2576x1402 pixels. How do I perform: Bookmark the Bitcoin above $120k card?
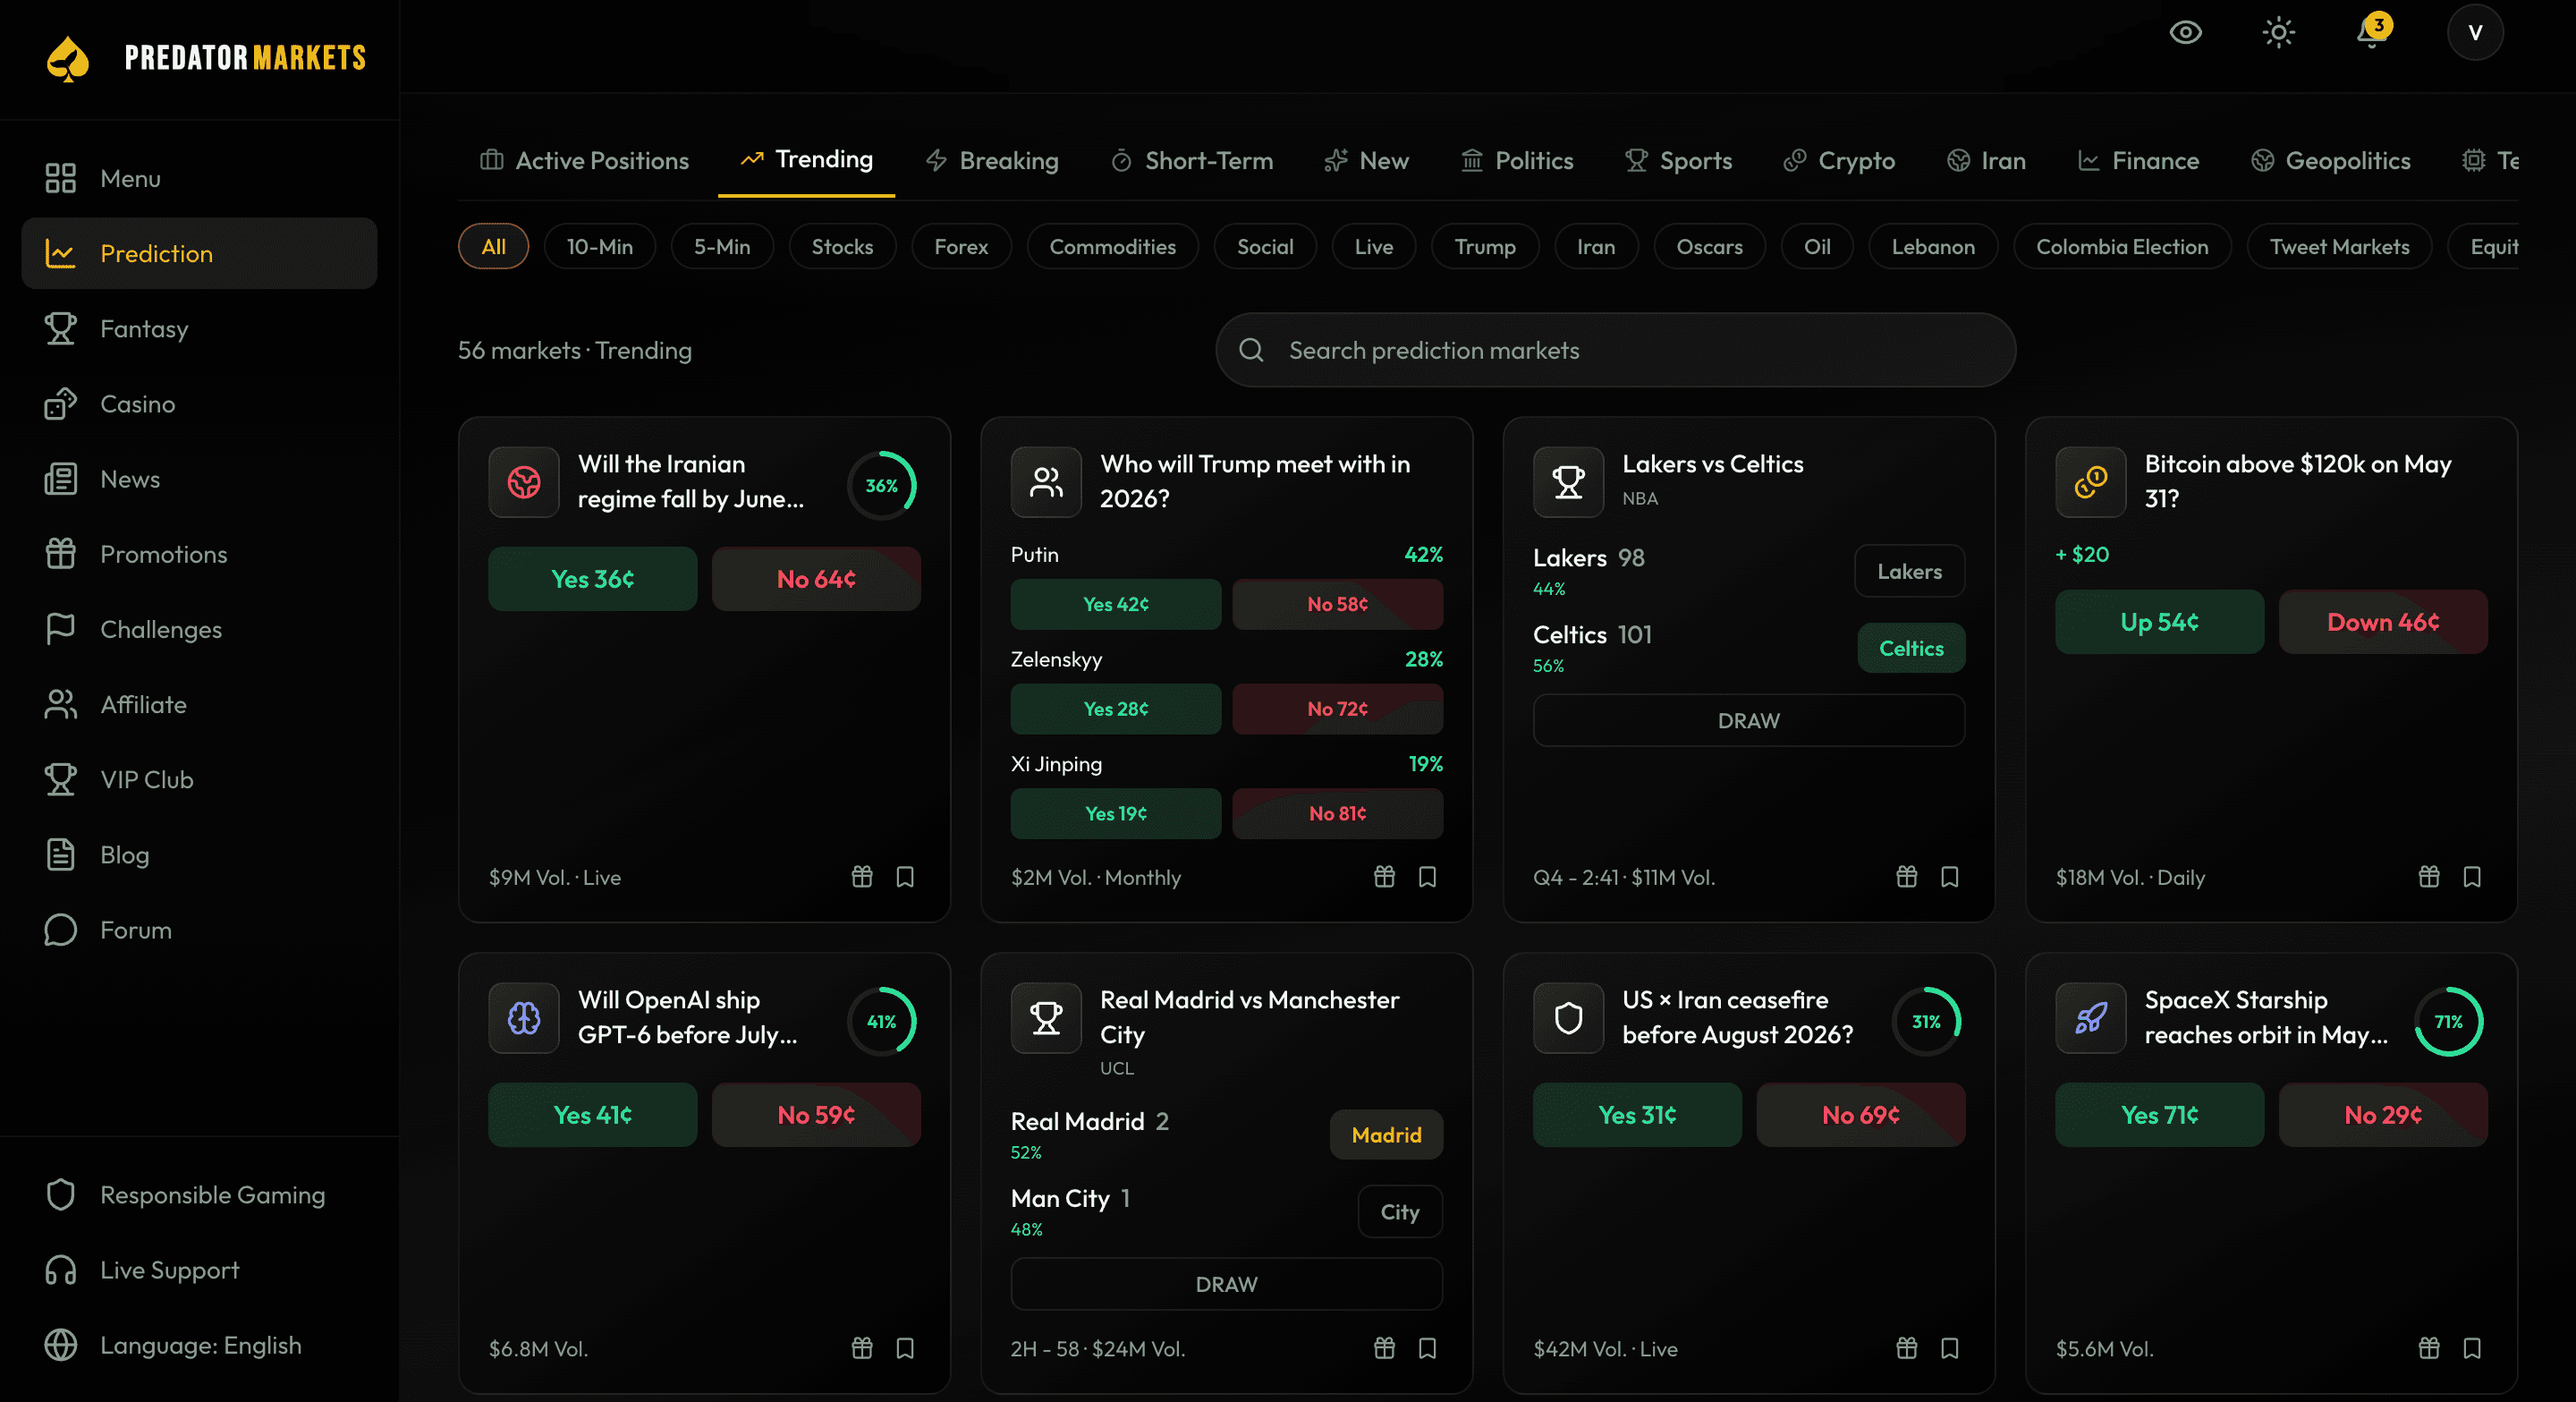point(2472,876)
